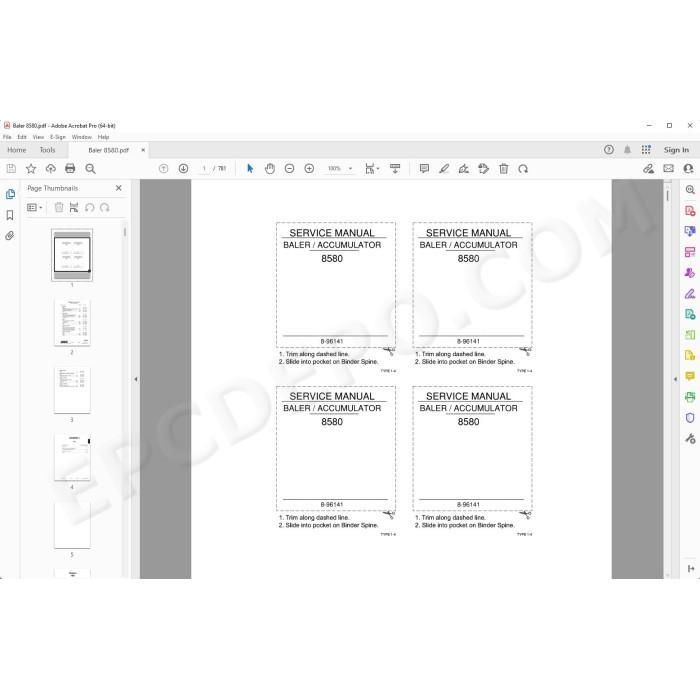
Task: Delete selected pages in thumbnails panel
Action: pyautogui.click(x=59, y=208)
